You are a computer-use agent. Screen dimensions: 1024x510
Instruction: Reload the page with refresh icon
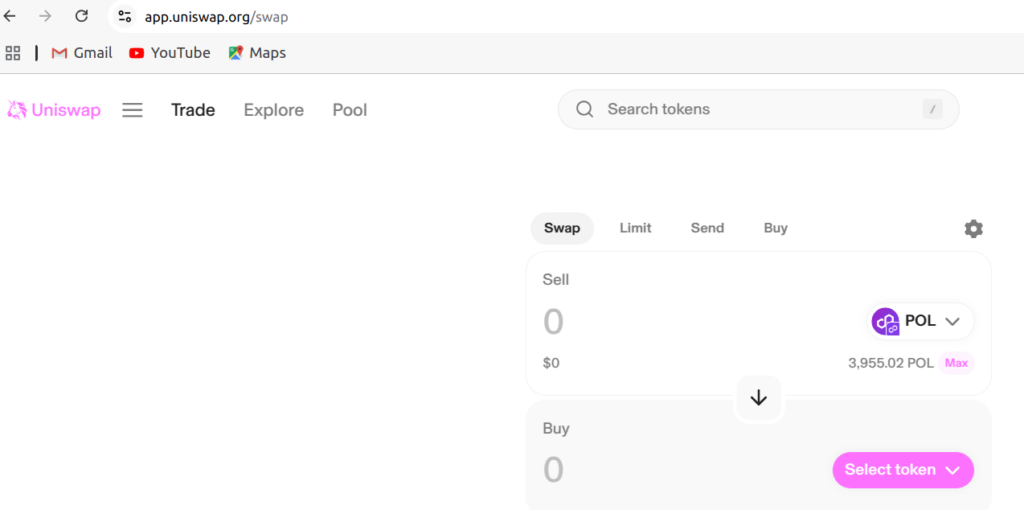(x=82, y=16)
